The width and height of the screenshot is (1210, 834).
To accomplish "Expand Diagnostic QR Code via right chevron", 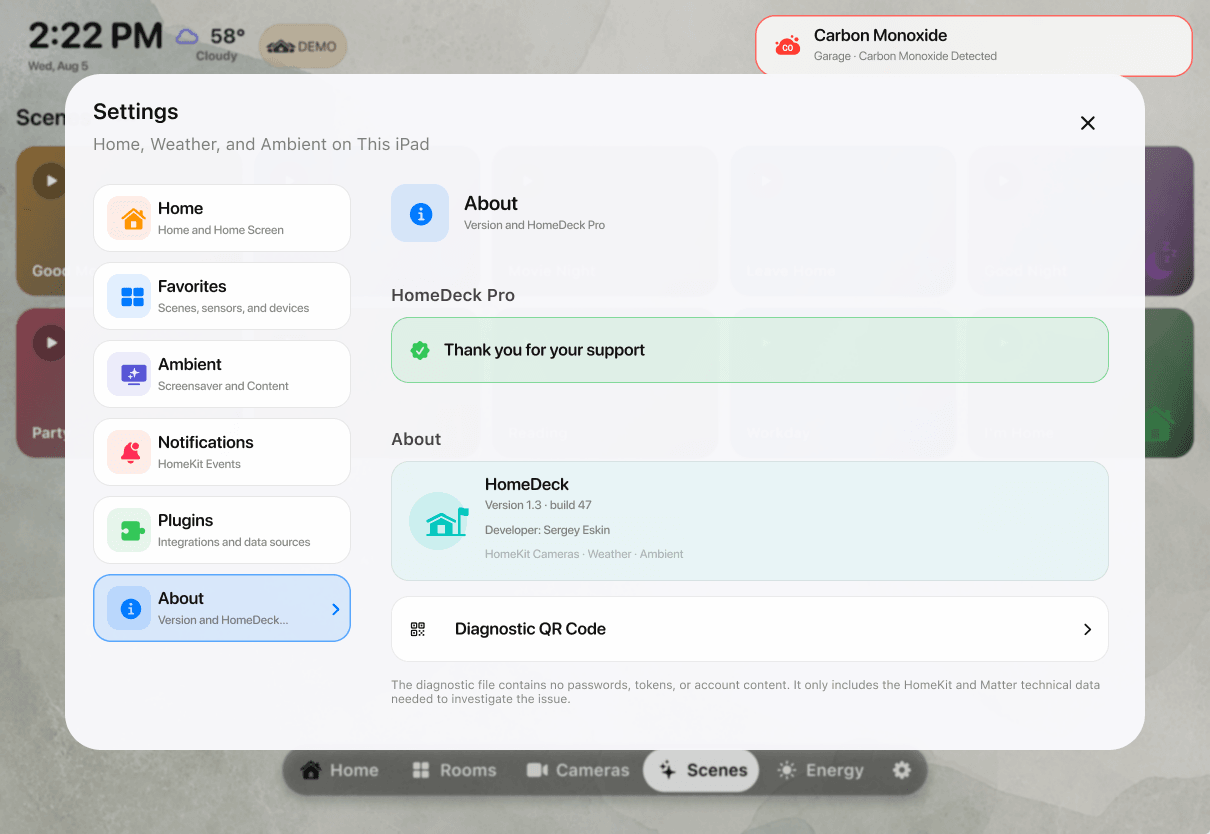I will coord(1088,629).
